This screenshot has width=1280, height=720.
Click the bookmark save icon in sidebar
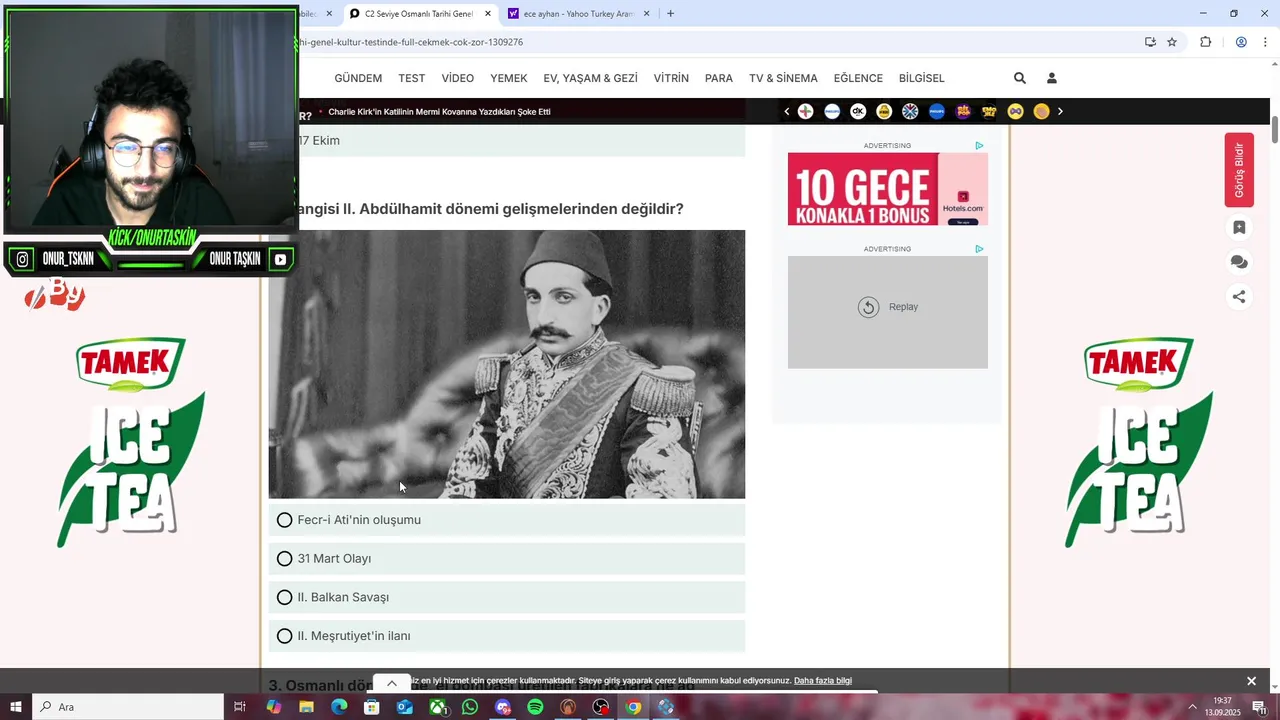1239,227
